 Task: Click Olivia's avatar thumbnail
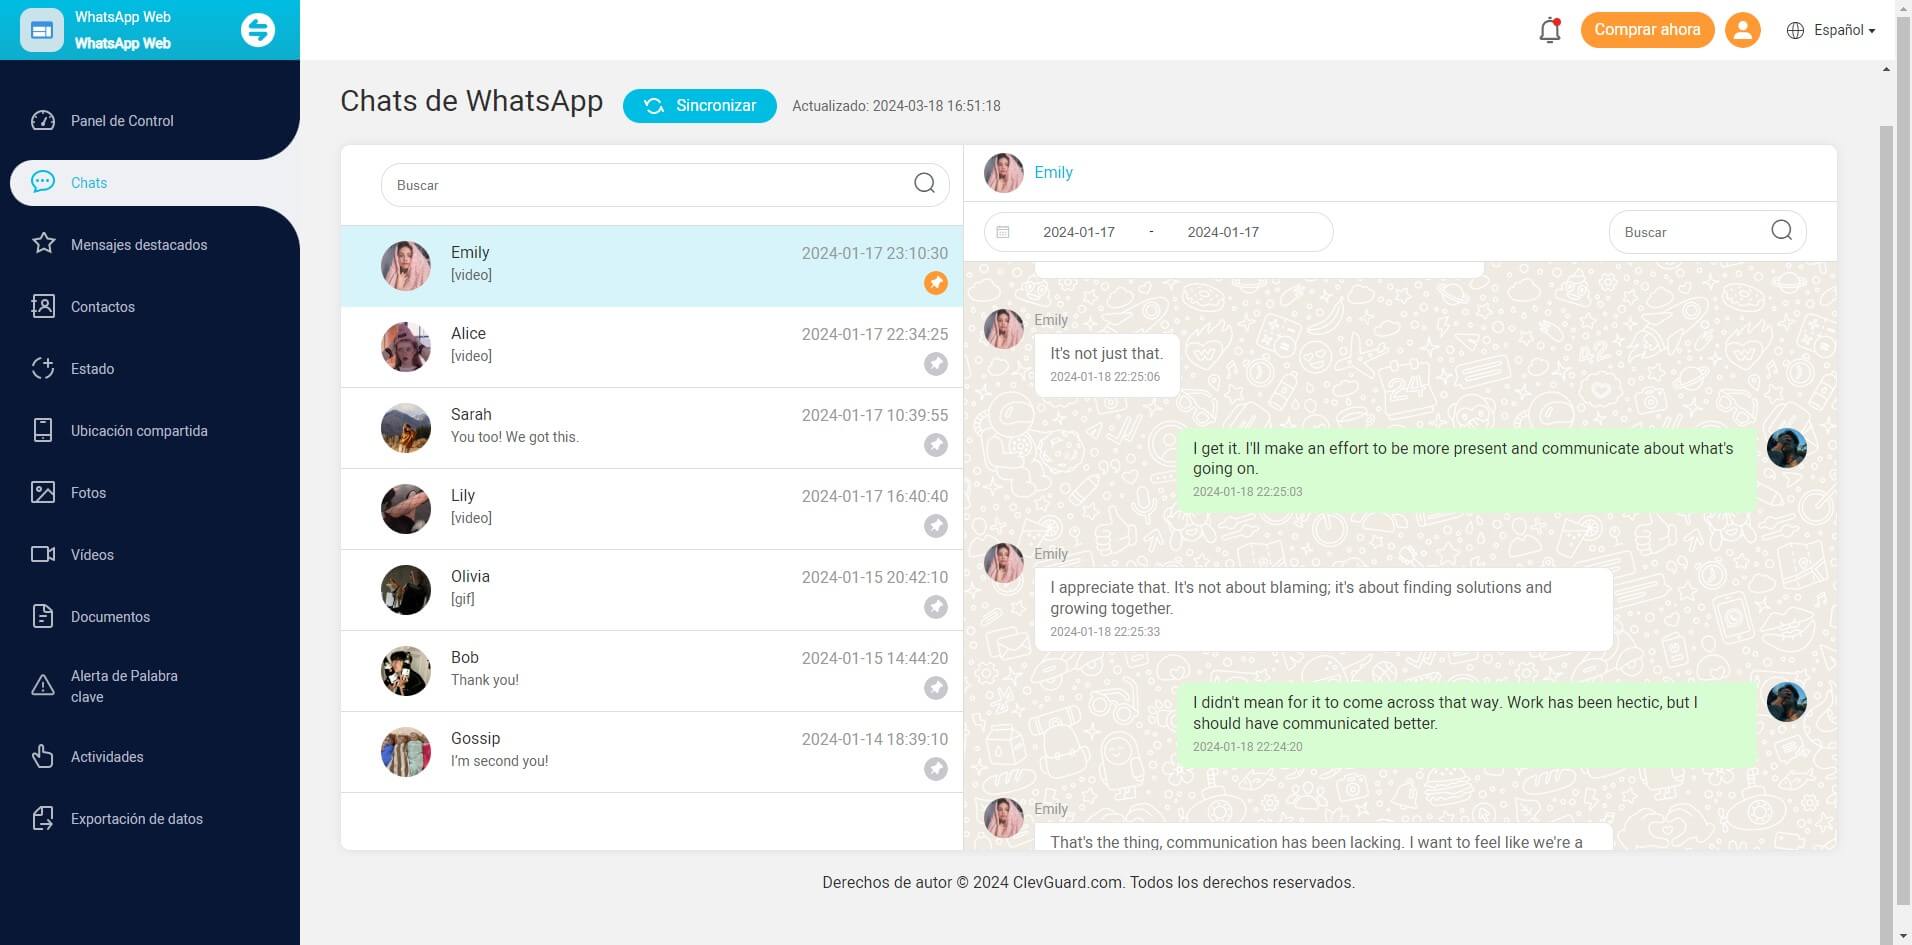(406, 590)
